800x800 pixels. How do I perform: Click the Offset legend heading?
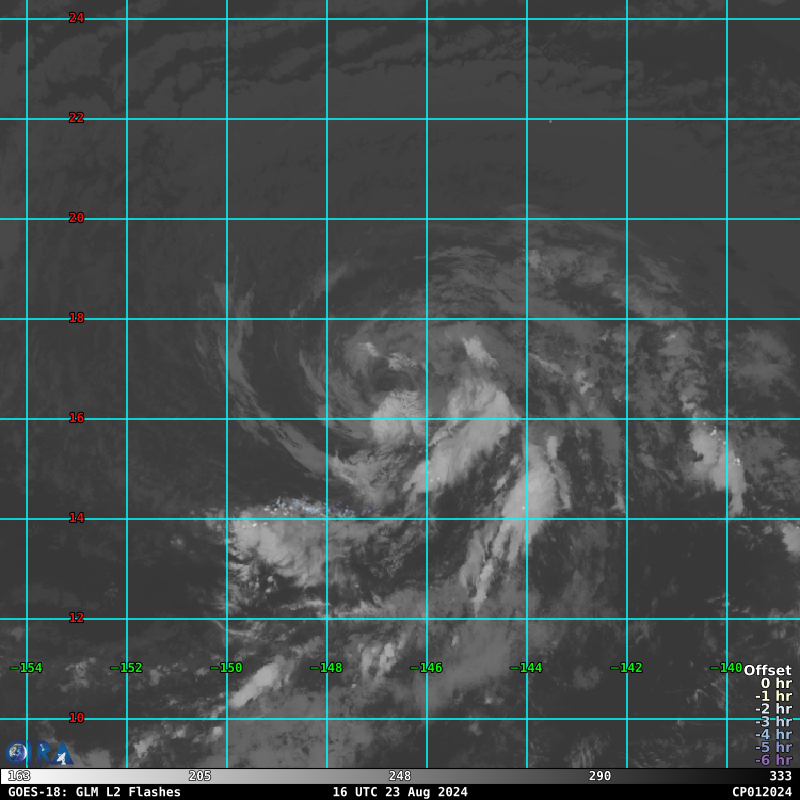[767, 671]
